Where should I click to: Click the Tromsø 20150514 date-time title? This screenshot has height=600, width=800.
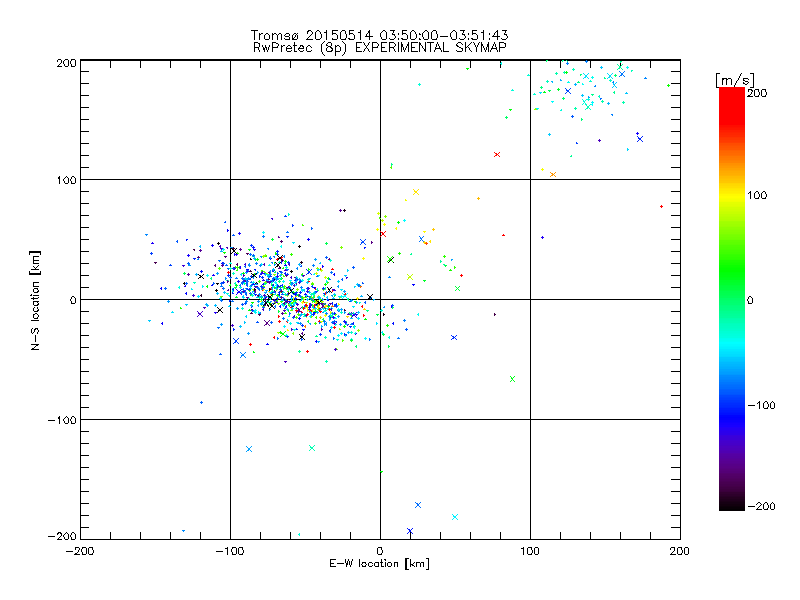click(379, 35)
